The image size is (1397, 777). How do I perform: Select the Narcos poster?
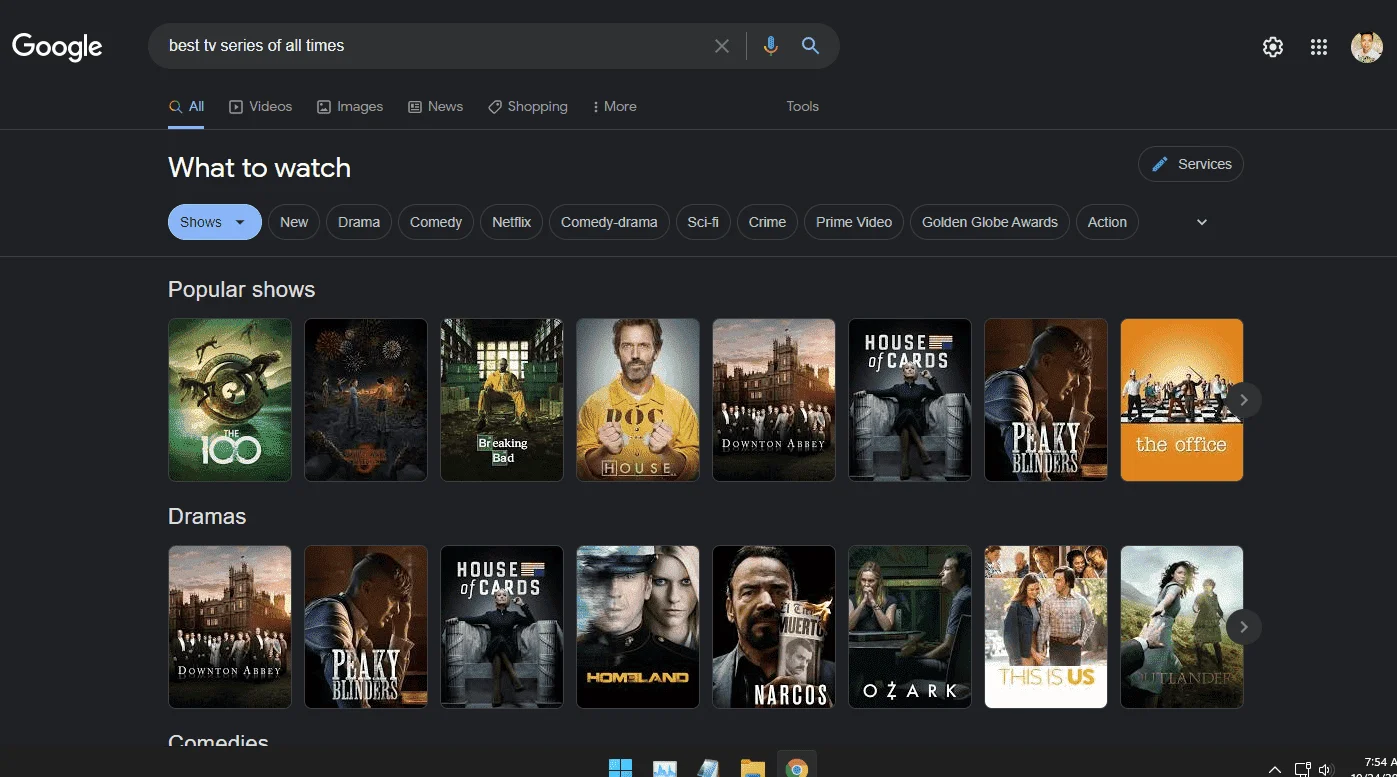click(774, 627)
